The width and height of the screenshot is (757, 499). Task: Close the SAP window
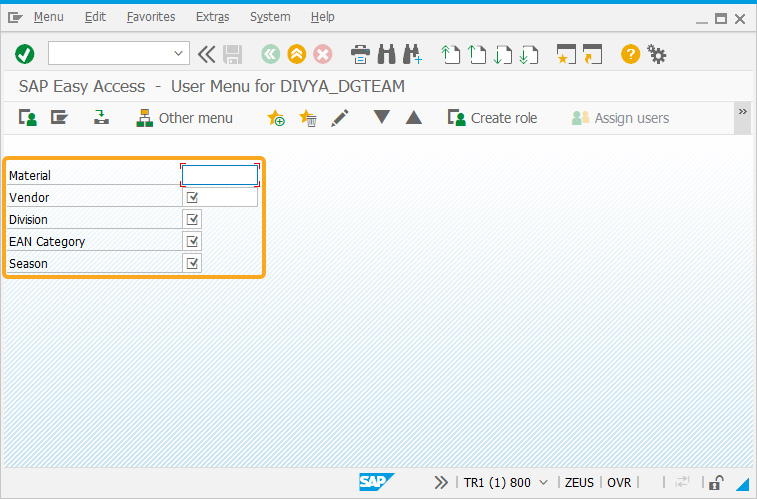740,19
